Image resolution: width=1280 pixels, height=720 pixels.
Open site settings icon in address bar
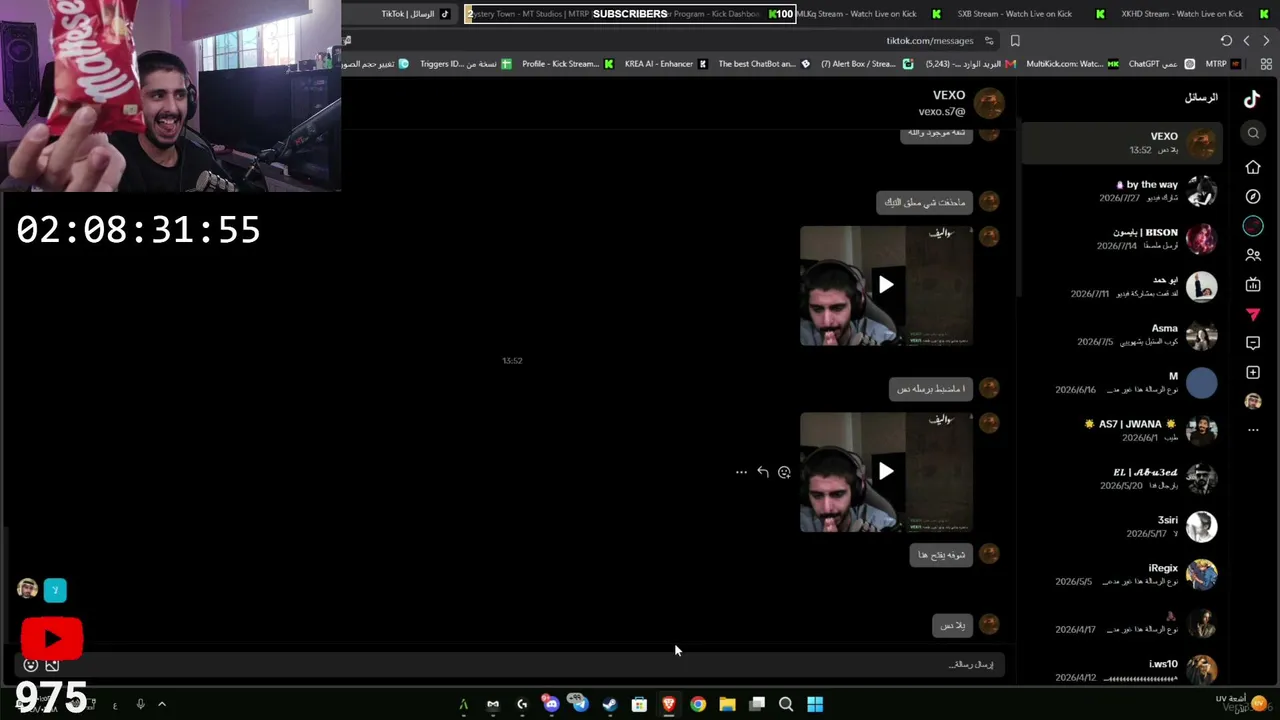989,41
